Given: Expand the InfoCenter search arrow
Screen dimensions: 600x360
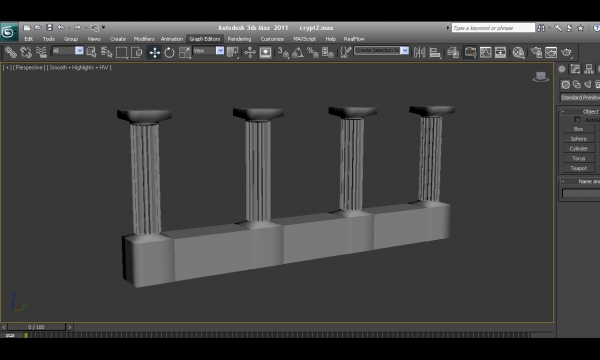Looking at the screenshot, I should click(448, 28).
